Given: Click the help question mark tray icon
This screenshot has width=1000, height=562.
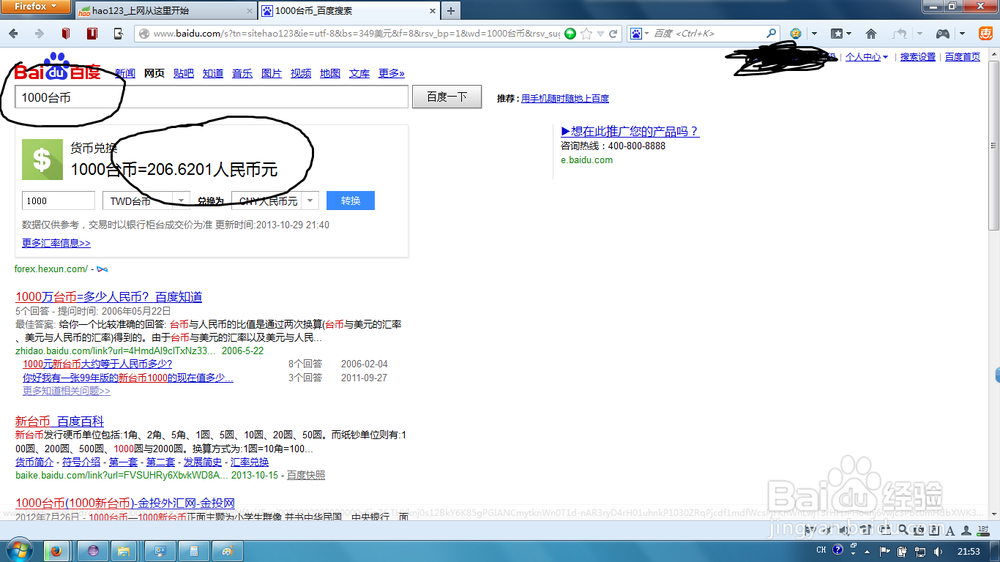Looking at the screenshot, I should coord(837,551).
